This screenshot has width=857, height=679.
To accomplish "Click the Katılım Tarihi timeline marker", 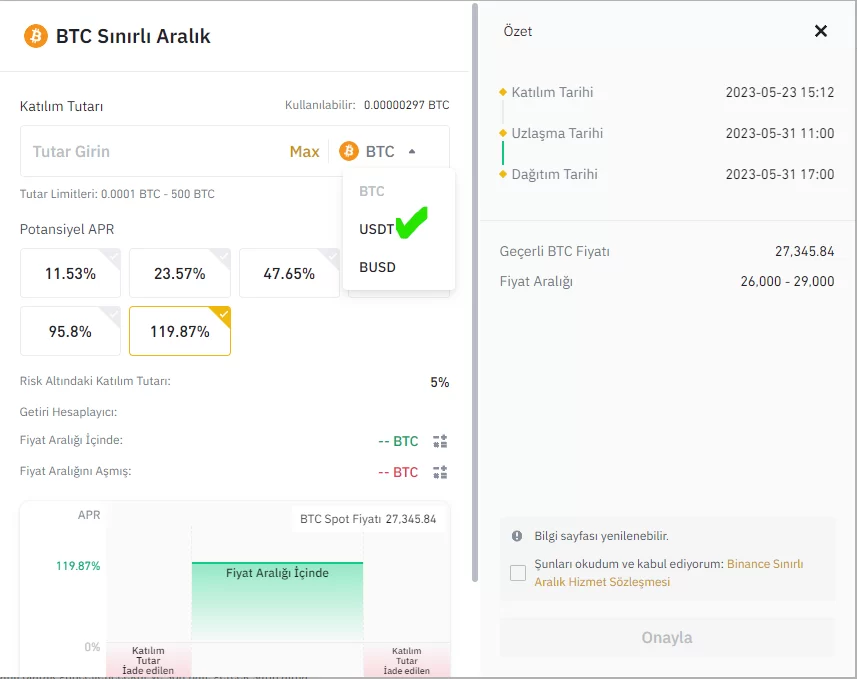I will (503, 92).
